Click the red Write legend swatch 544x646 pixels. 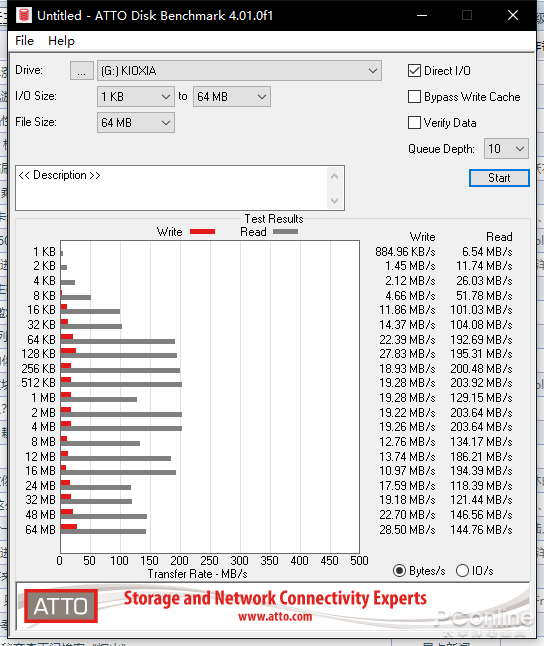[202, 232]
